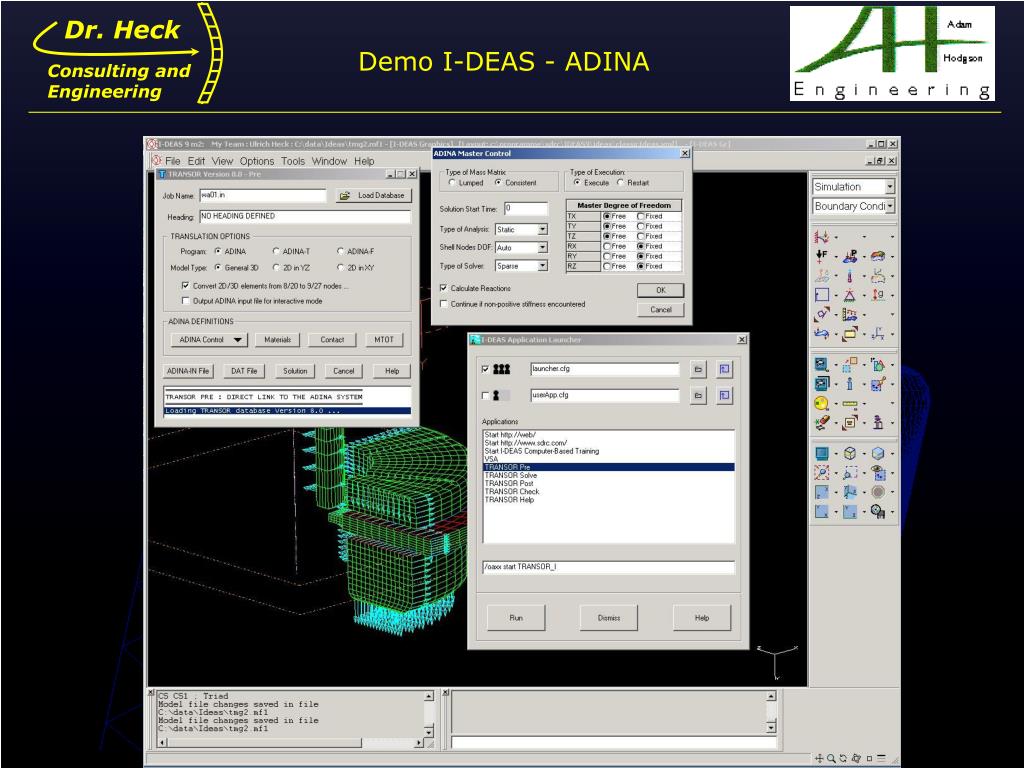Click the edit icon next to userApp.cfg
This screenshot has width=1024, height=768.
tap(724, 396)
